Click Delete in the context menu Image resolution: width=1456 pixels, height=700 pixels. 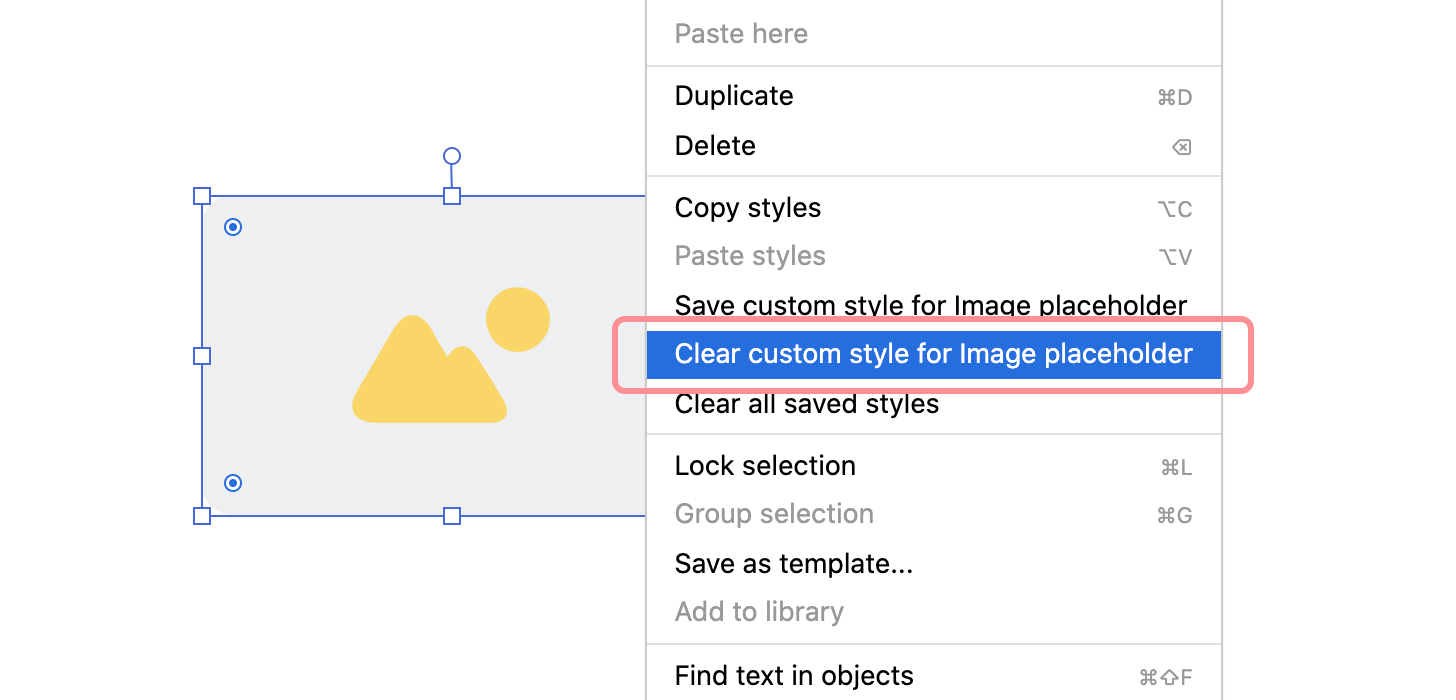[x=715, y=145]
